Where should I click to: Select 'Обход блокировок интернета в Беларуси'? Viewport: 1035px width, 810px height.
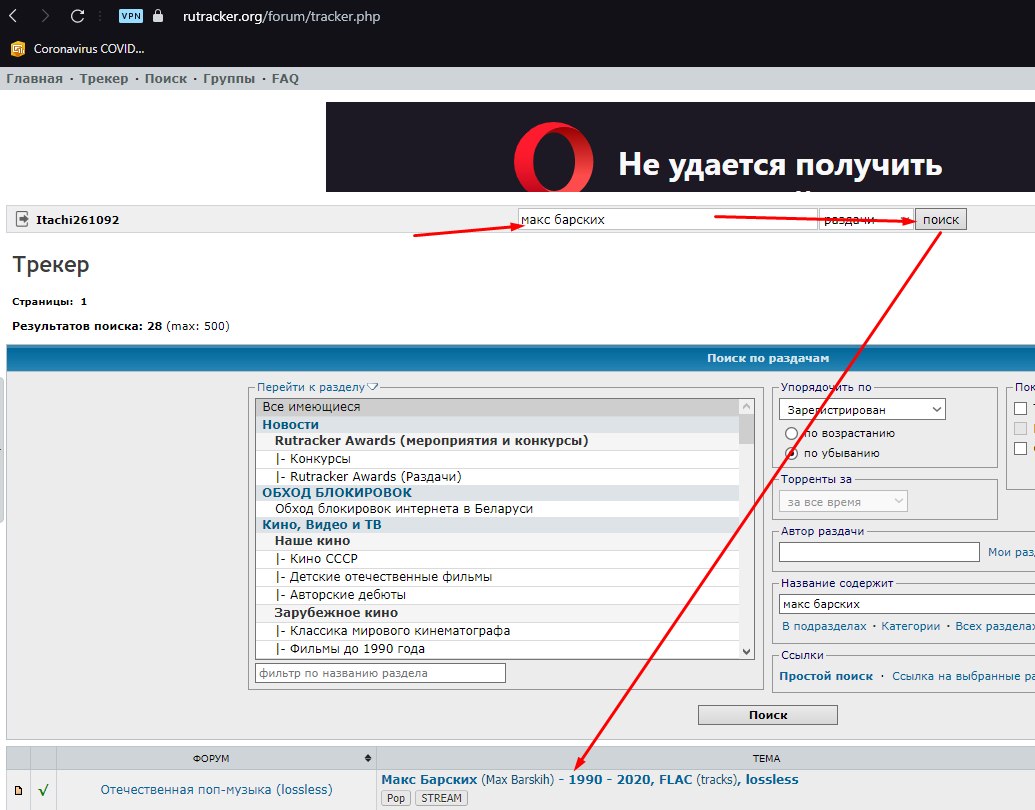[x=497, y=509]
